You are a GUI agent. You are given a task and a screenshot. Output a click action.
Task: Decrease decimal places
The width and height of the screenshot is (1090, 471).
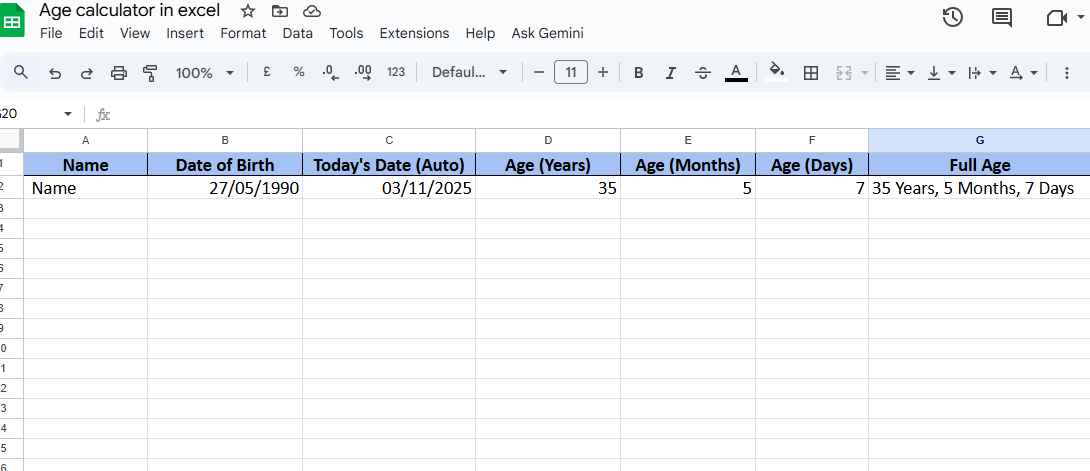(331, 73)
